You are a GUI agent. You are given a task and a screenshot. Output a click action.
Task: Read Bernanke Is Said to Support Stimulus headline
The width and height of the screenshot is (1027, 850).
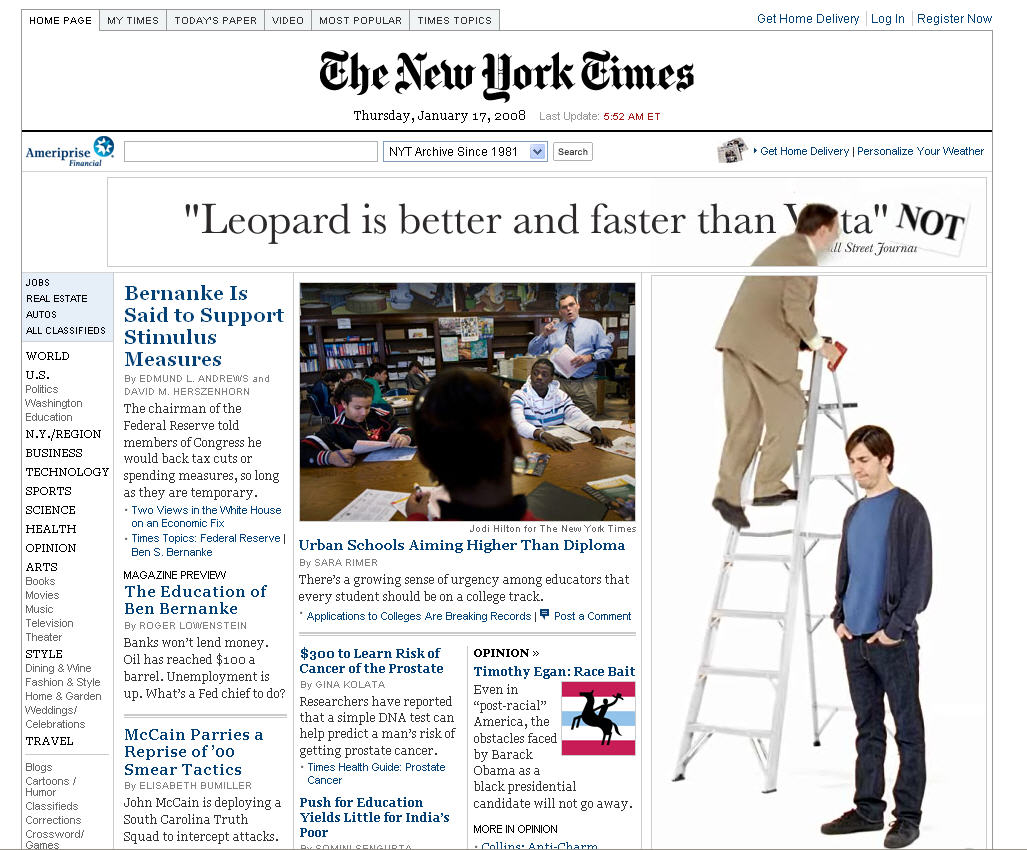click(x=204, y=325)
